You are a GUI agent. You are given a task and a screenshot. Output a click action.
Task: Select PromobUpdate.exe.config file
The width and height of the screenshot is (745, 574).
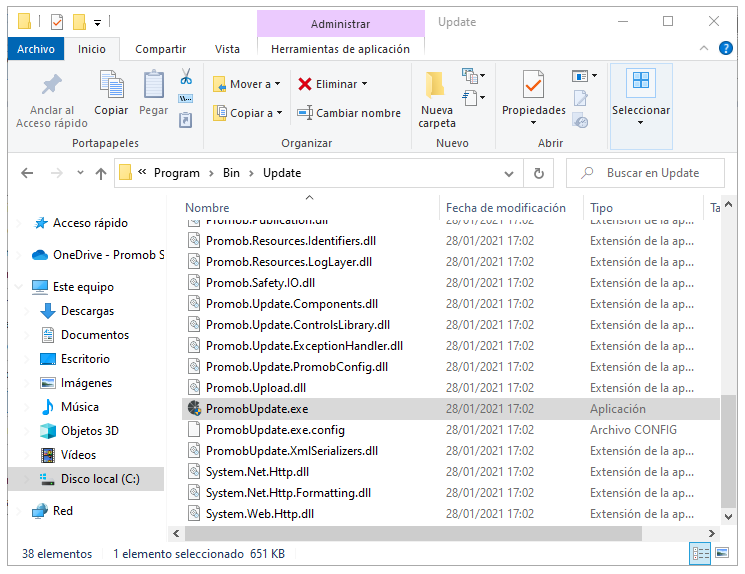point(450,430)
